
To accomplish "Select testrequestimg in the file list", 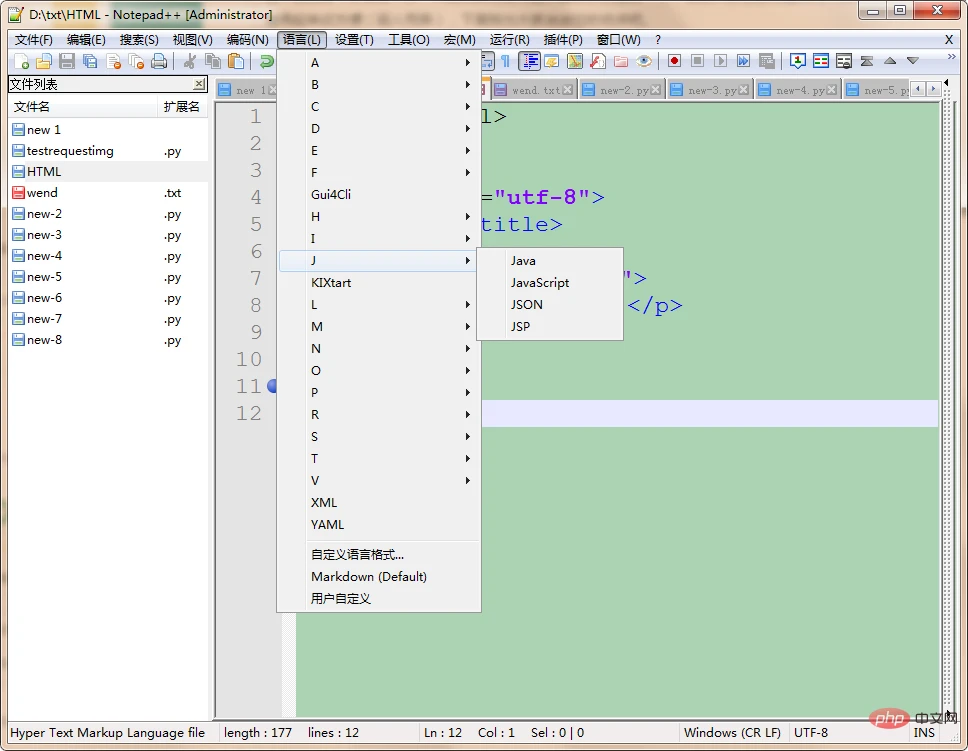I will [x=70, y=151].
